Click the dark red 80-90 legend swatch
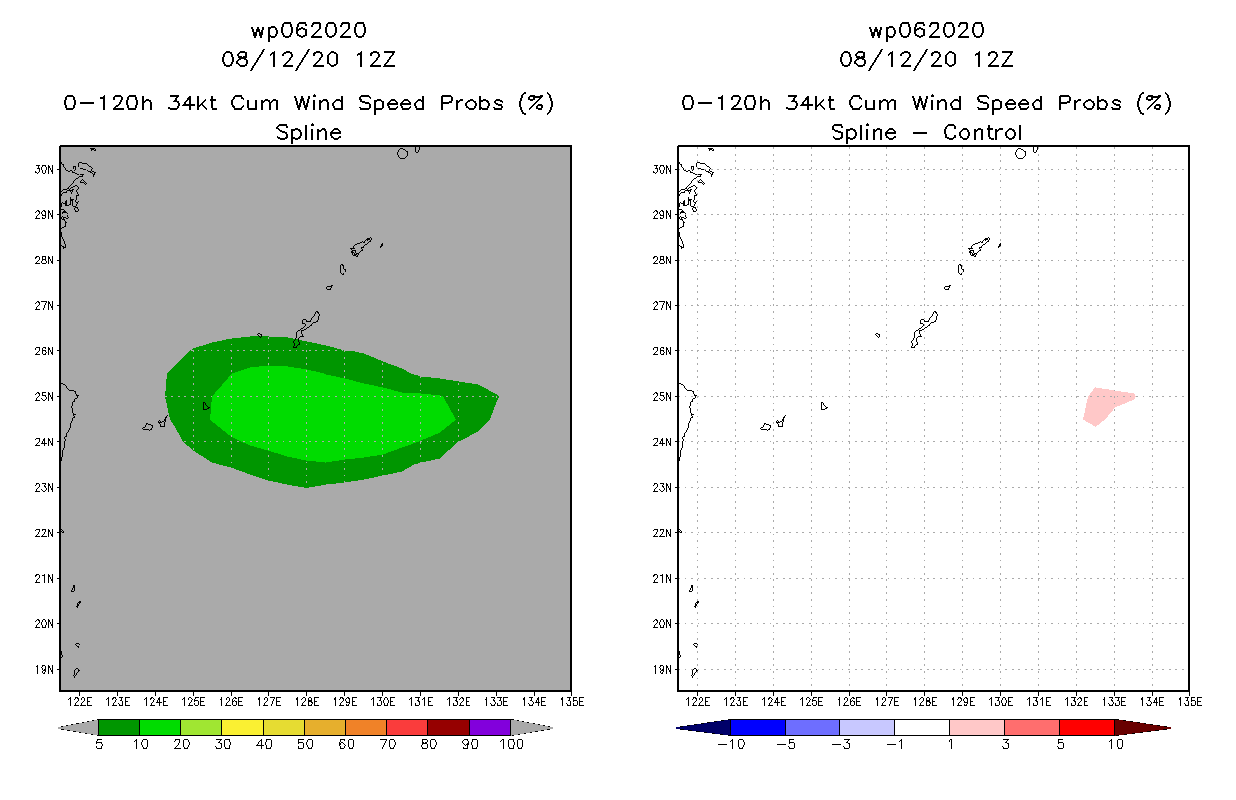This screenshot has height=800, width=1236. (448, 727)
